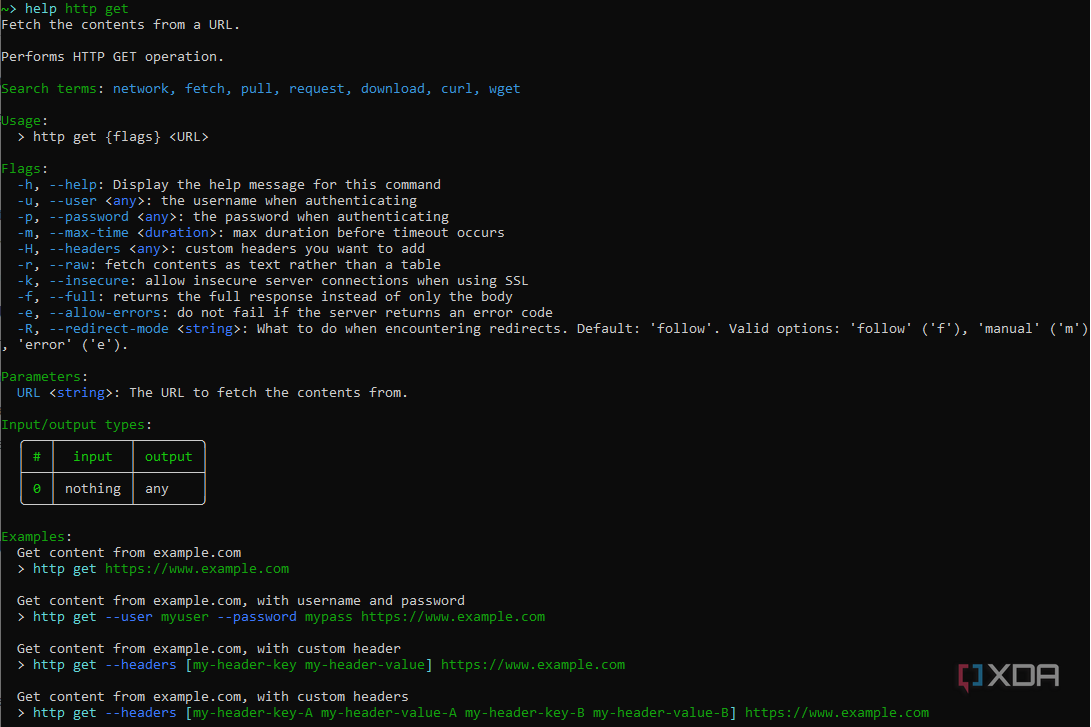Click the '--headers' flag in the Flags list
This screenshot has width=1091, height=727.
click(85, 248)
